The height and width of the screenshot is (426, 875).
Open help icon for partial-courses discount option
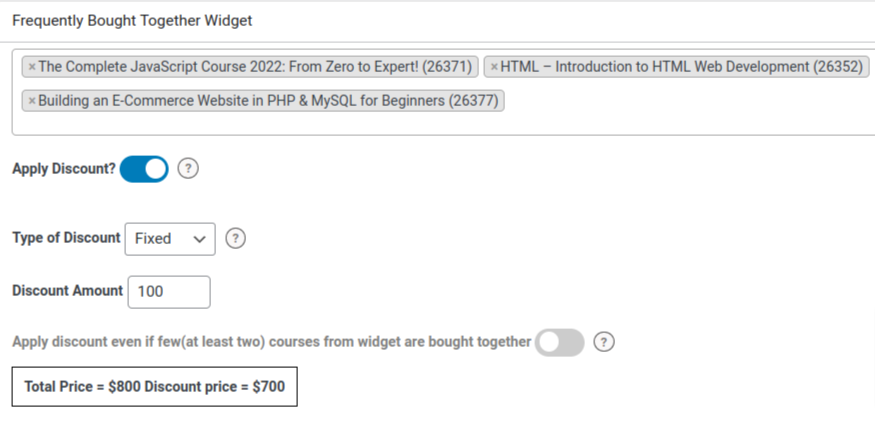pos(603,342)
